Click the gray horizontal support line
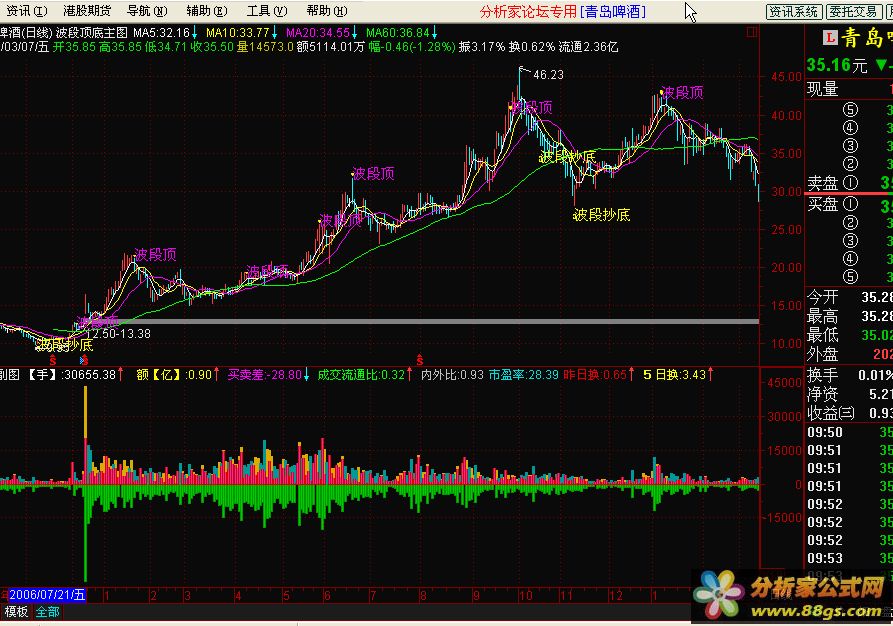893x626 pixels. 423,322
